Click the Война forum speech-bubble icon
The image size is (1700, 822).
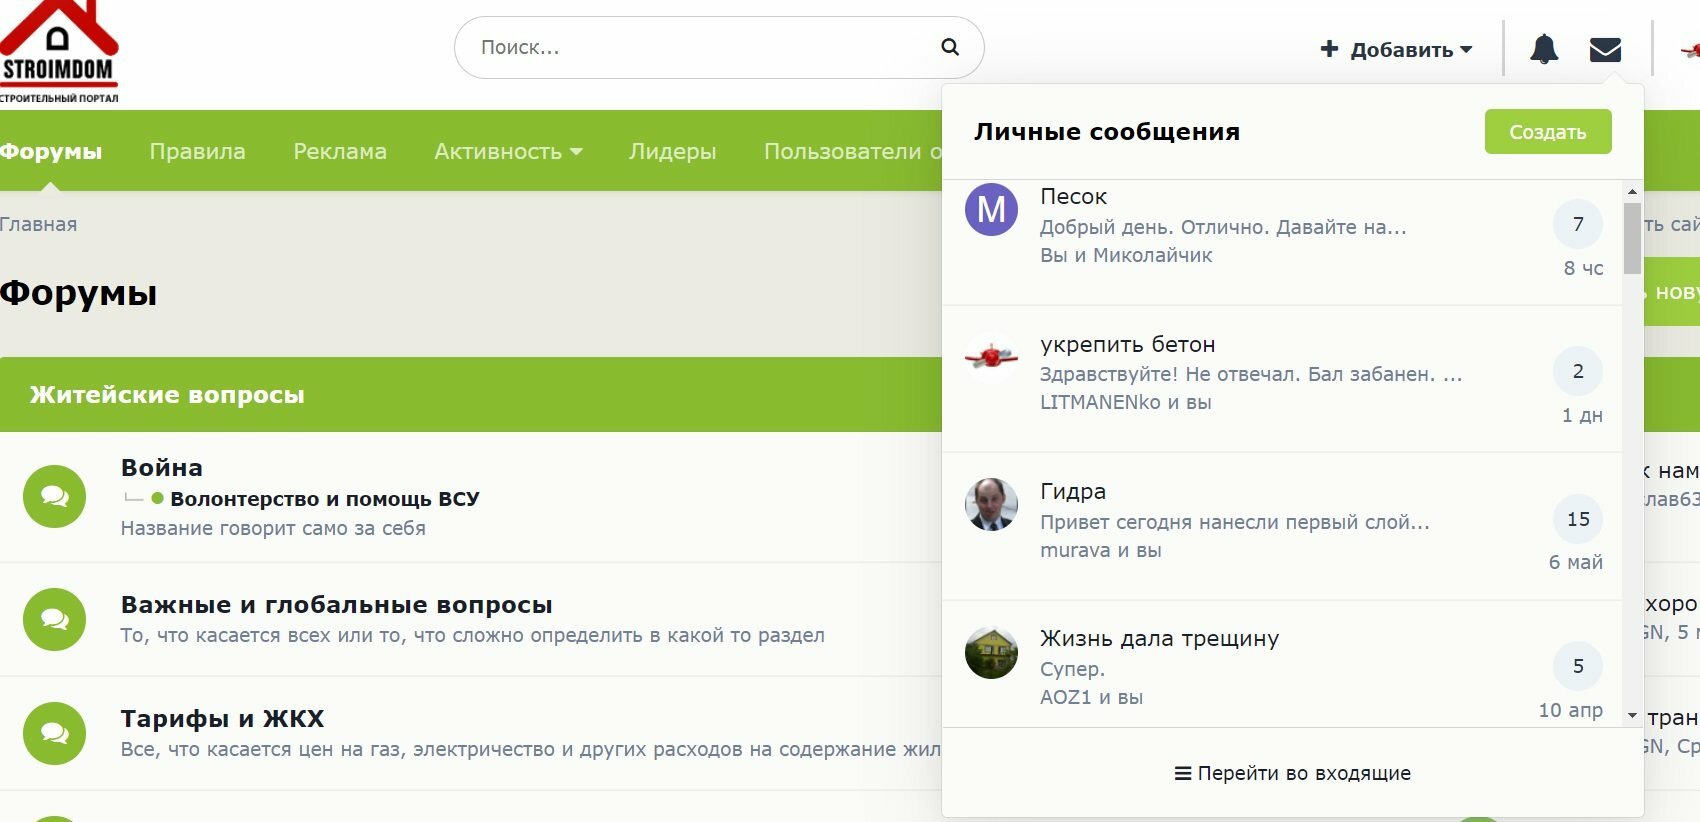coord(55,496)
